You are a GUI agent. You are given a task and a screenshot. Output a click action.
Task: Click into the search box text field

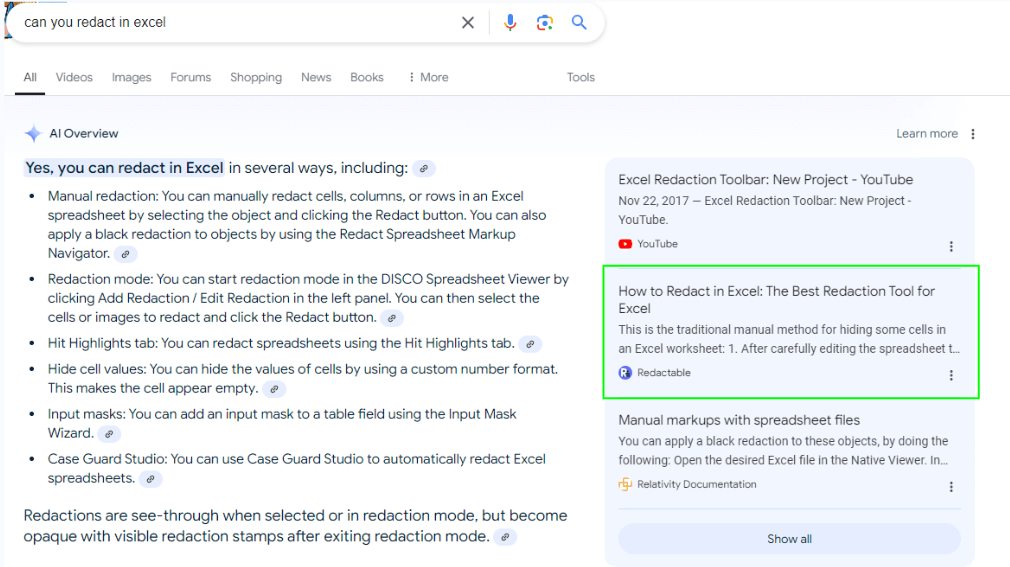coord(238,23)
